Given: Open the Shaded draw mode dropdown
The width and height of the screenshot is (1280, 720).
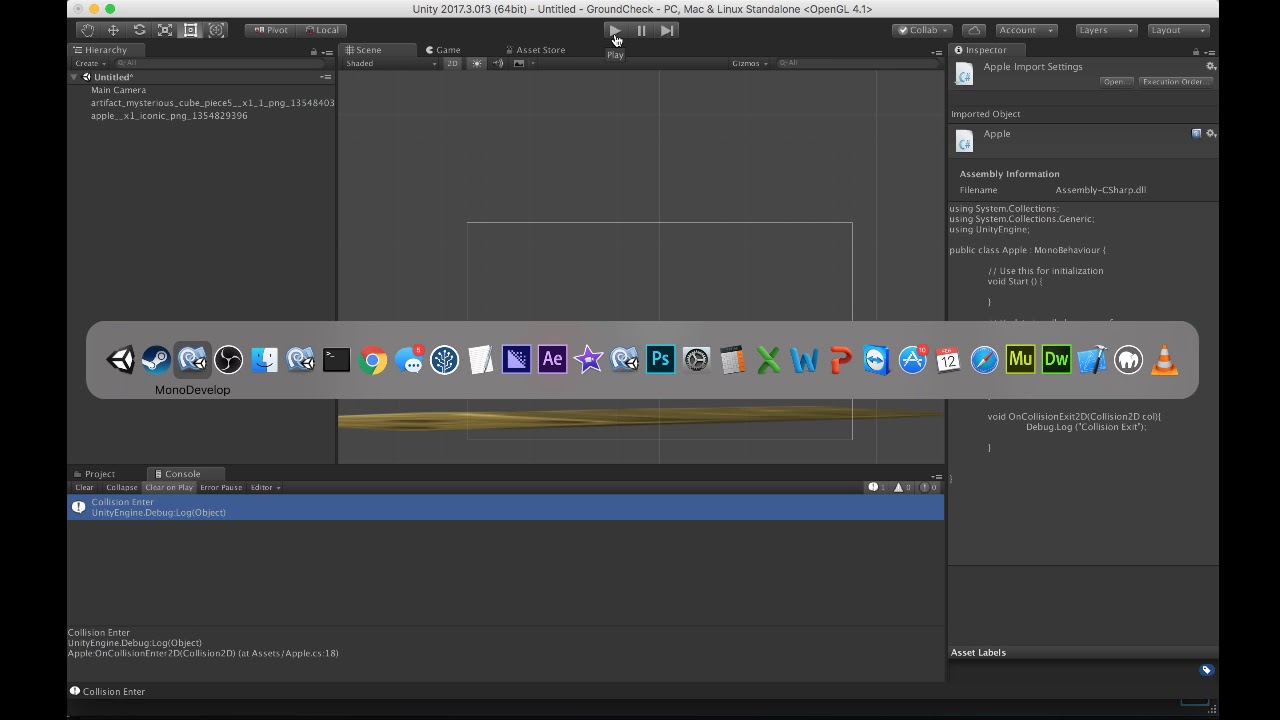Looking at the screenshot, I should 391,63.
